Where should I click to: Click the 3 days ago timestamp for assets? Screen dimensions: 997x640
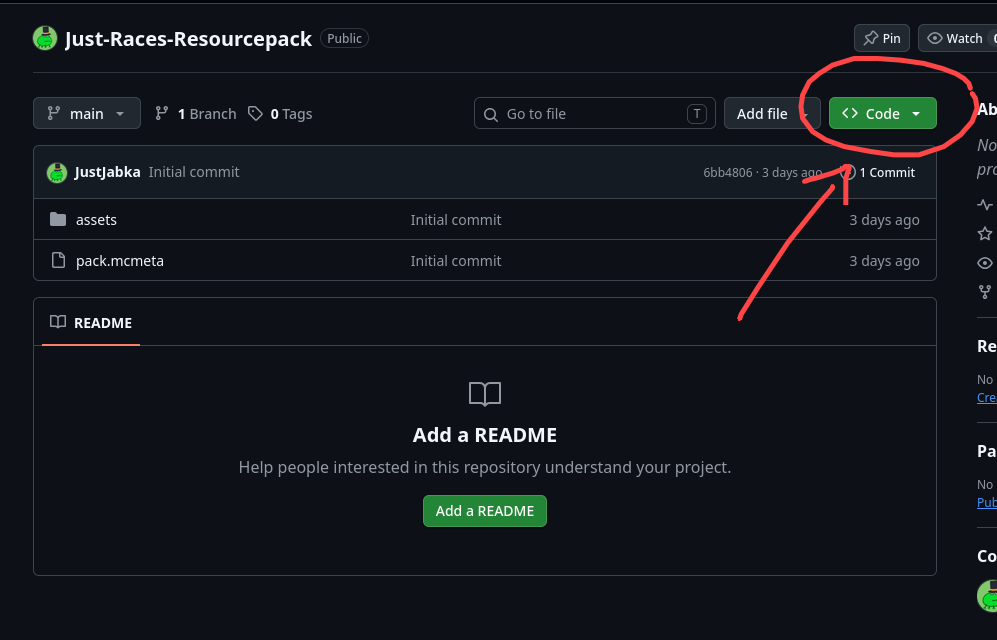point(884,220)
